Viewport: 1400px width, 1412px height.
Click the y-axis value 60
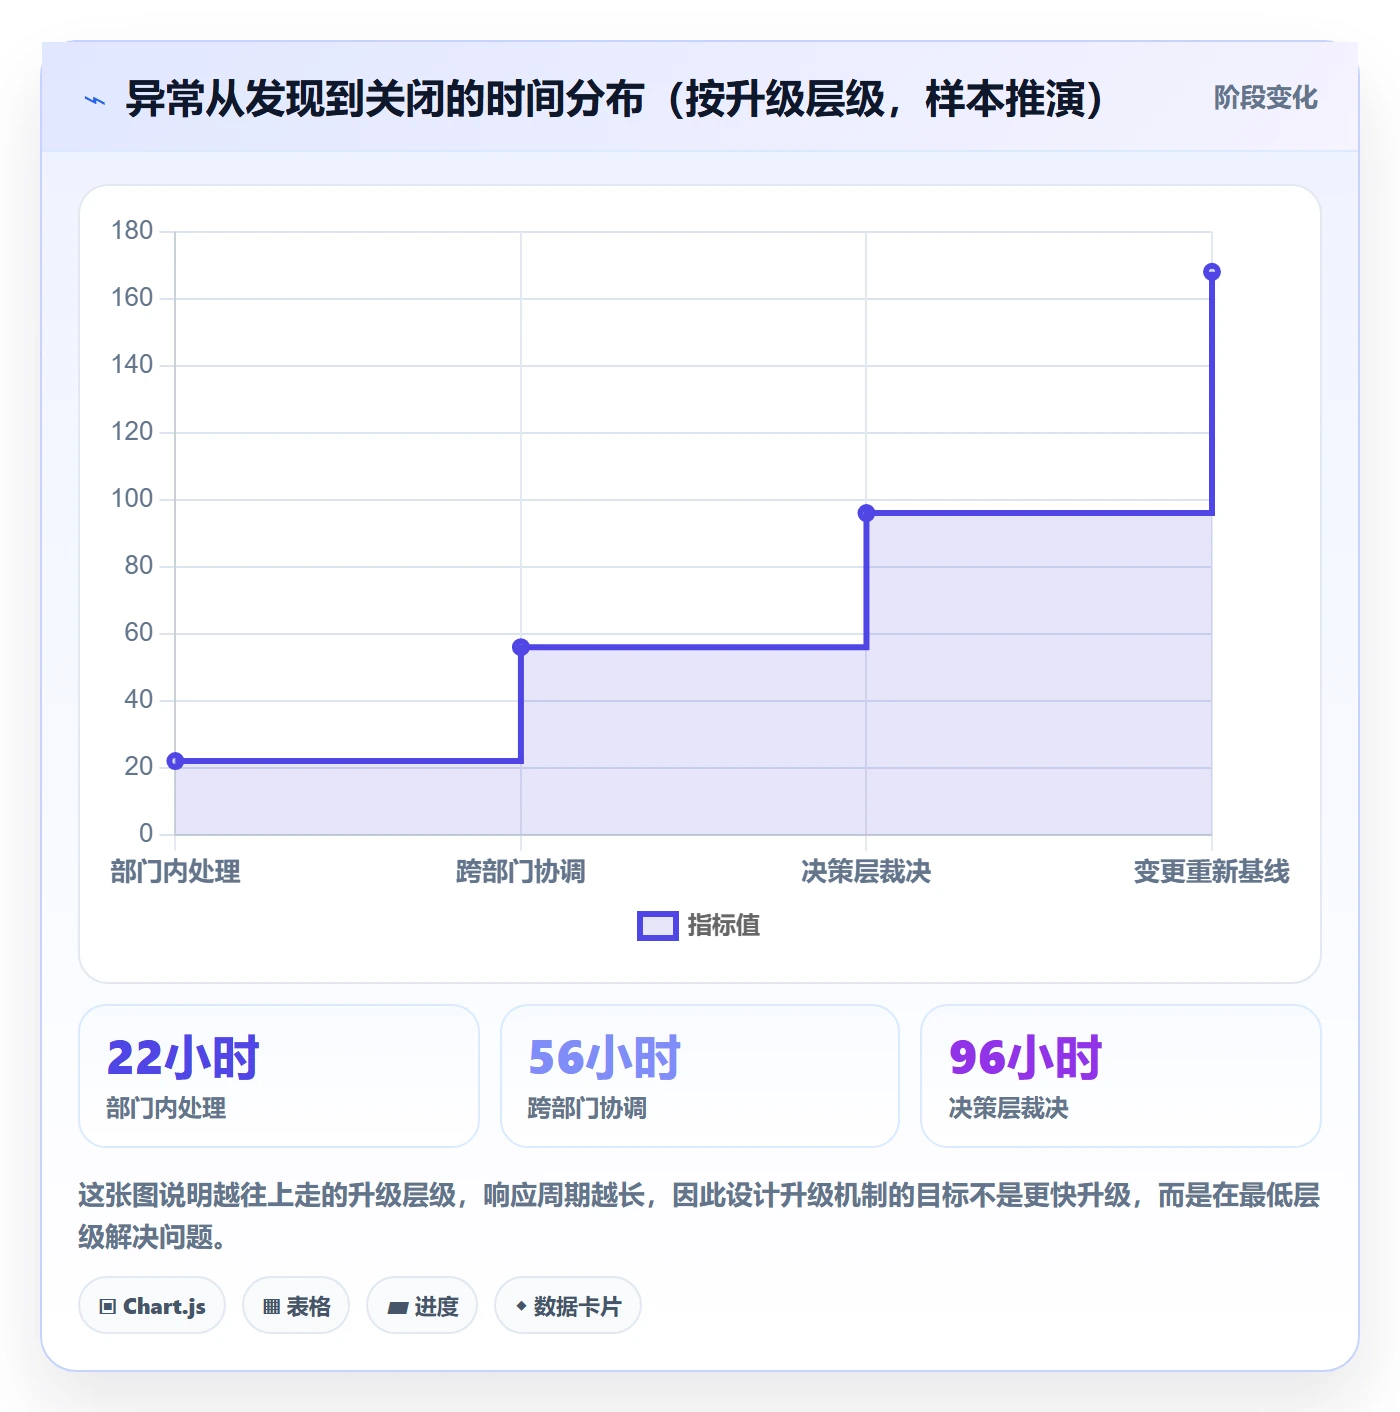click(139, 633)
